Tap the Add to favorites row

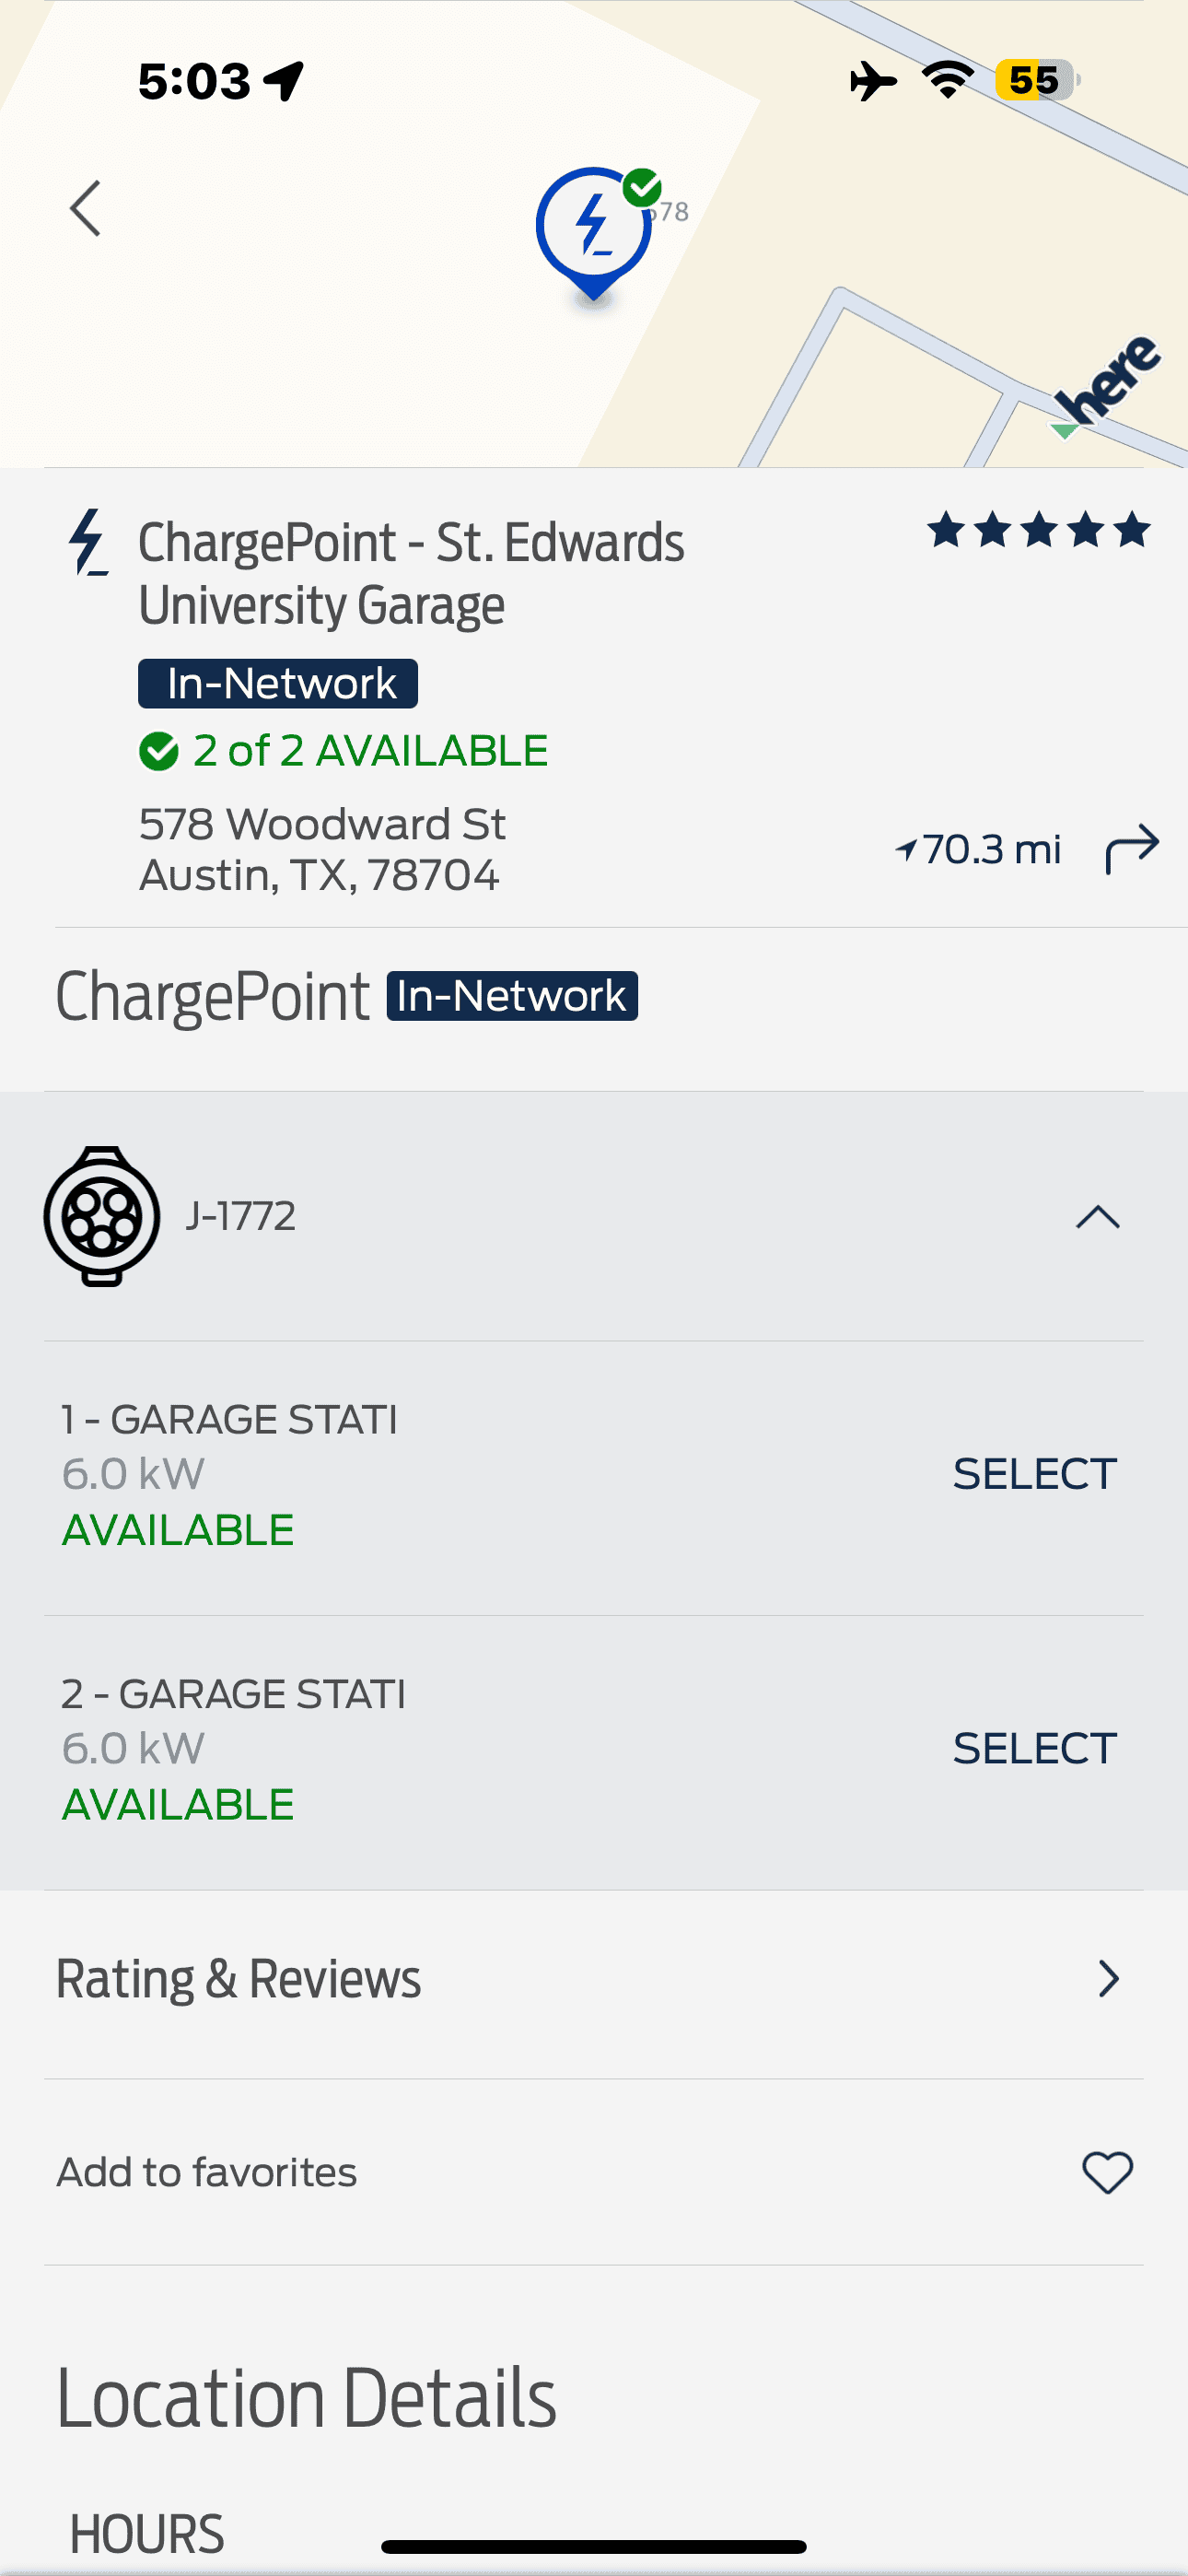(x=207, y=2172)
